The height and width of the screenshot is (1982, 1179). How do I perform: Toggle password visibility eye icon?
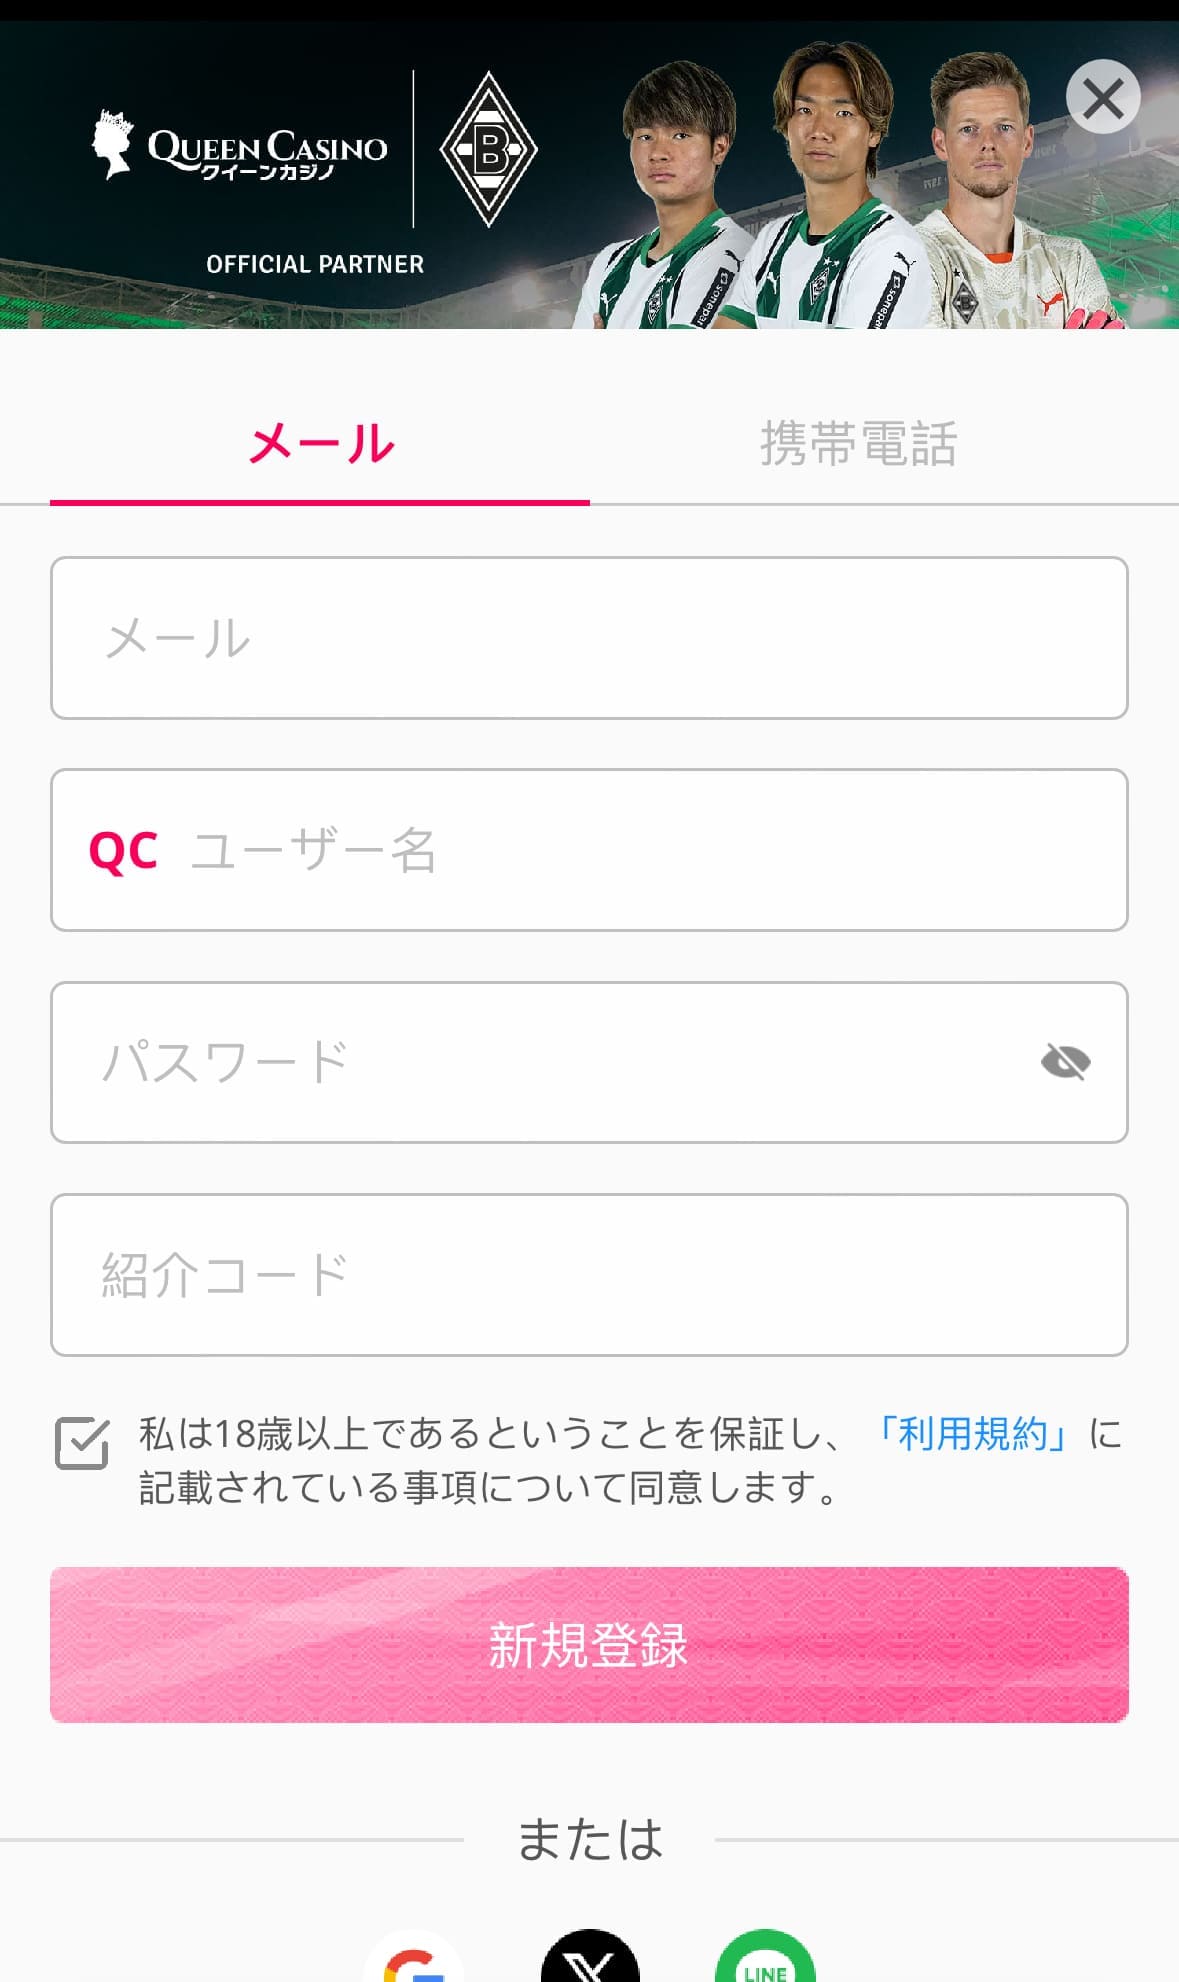point(1065,1062)
